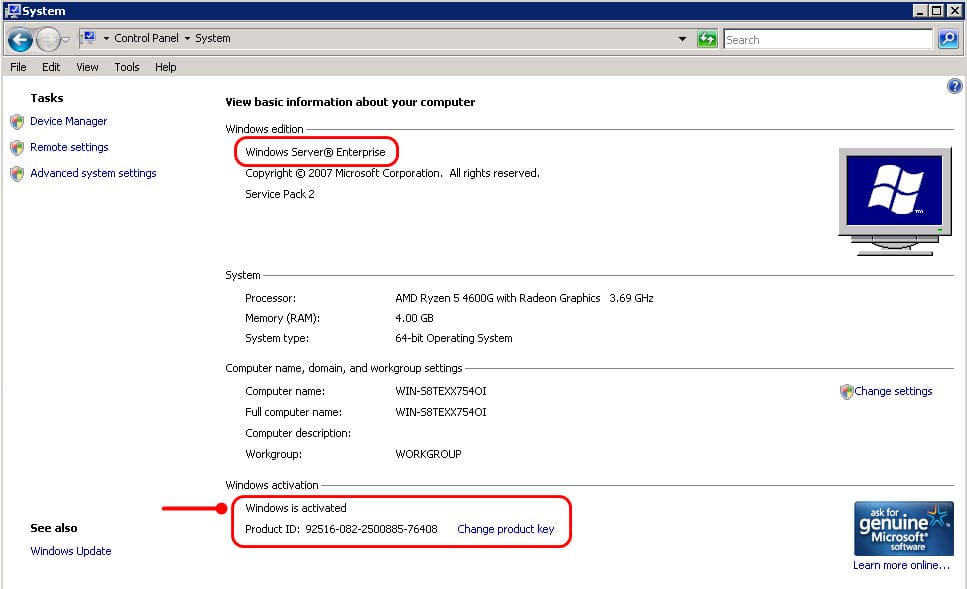Click the shield icon next to Change settings

click(x=846, y=392)
